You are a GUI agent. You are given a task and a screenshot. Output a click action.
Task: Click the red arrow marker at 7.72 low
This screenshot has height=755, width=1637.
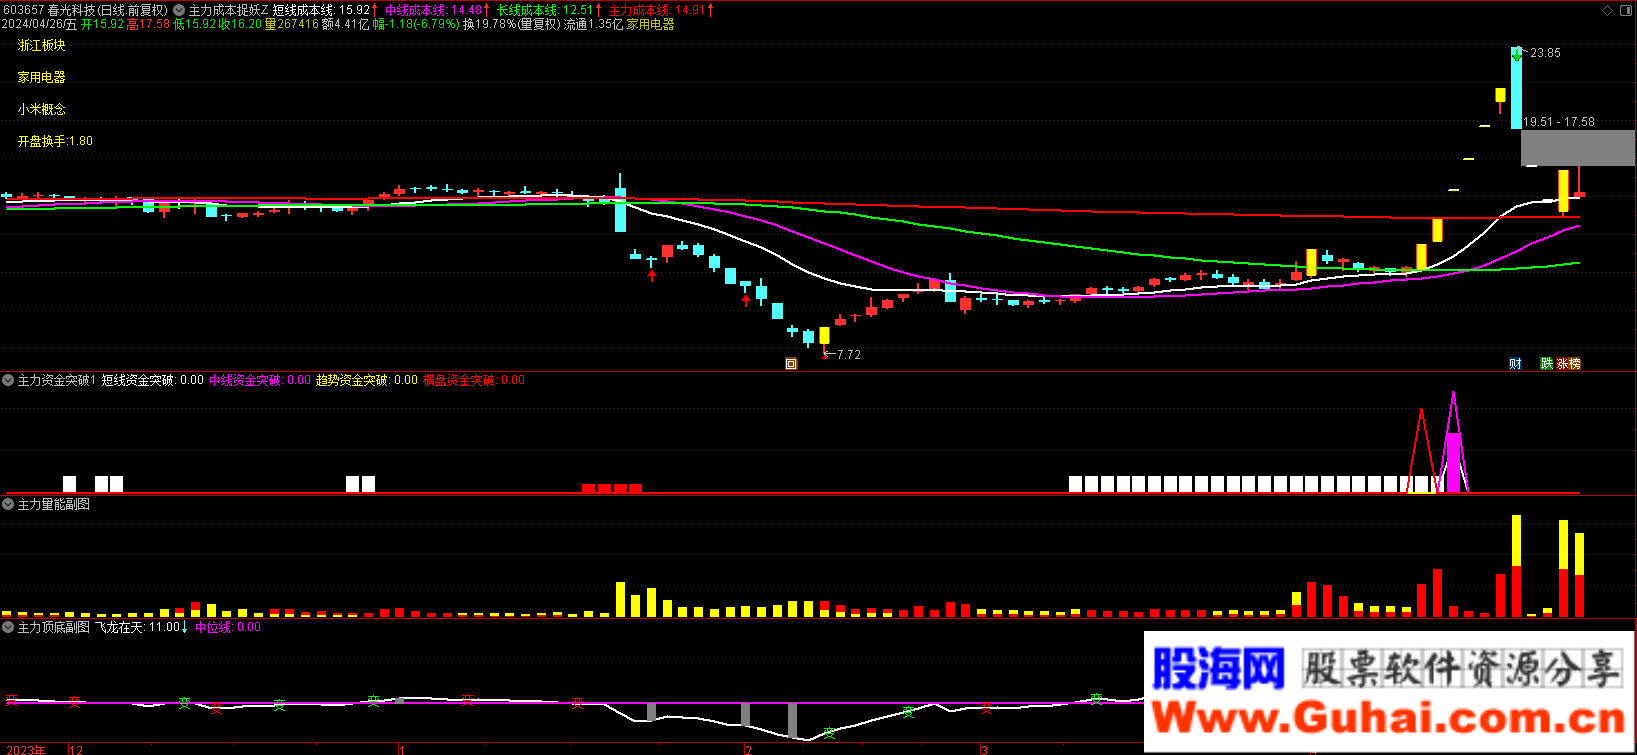pos(825,353)
